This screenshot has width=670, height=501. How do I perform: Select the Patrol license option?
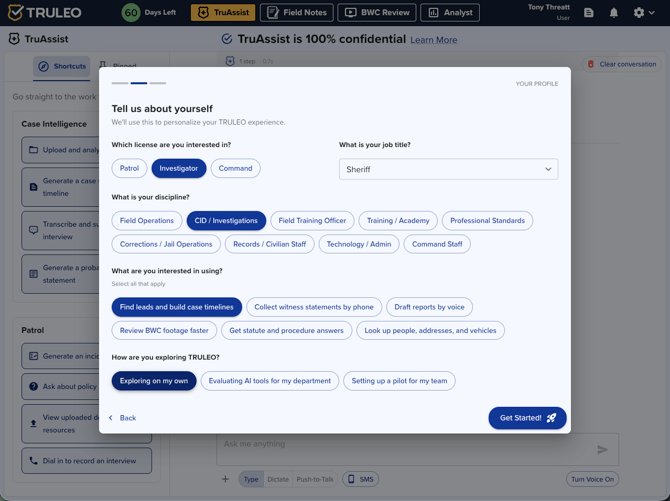(129, 168)
